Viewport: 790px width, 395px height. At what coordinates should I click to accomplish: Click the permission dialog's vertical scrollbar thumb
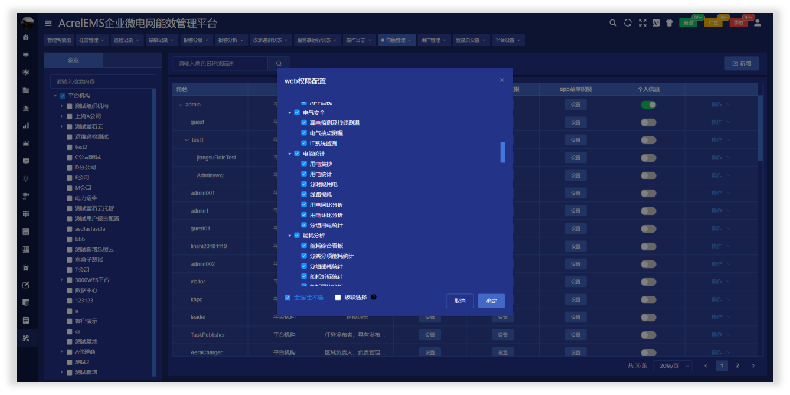tap(502, 152)
